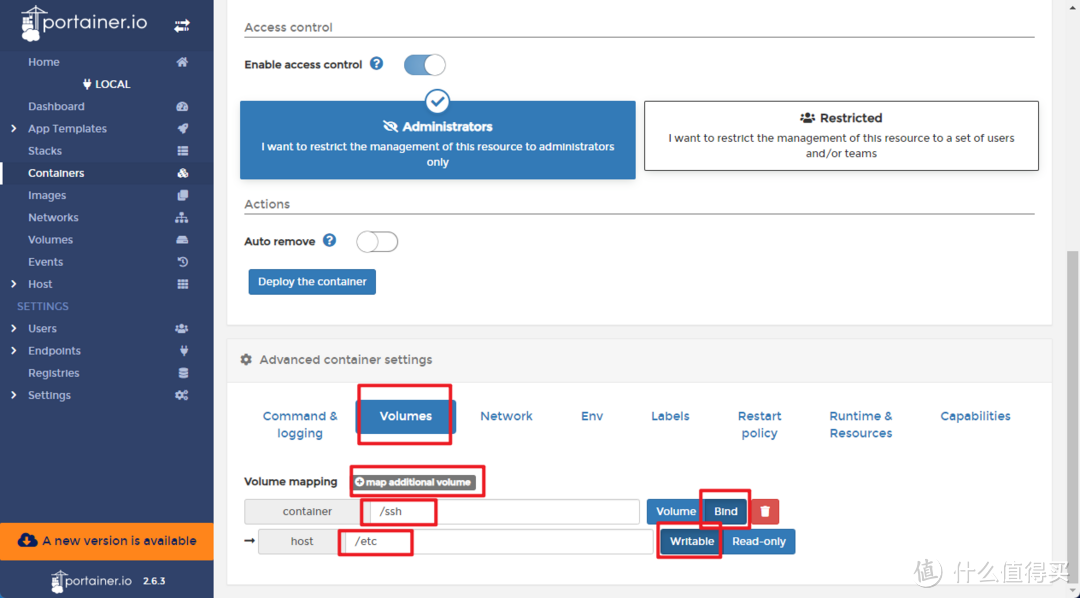This screenshot has height=598, width=1080.
Task: Choose Read-only for the volume mapping
Action: coord(759,541)
